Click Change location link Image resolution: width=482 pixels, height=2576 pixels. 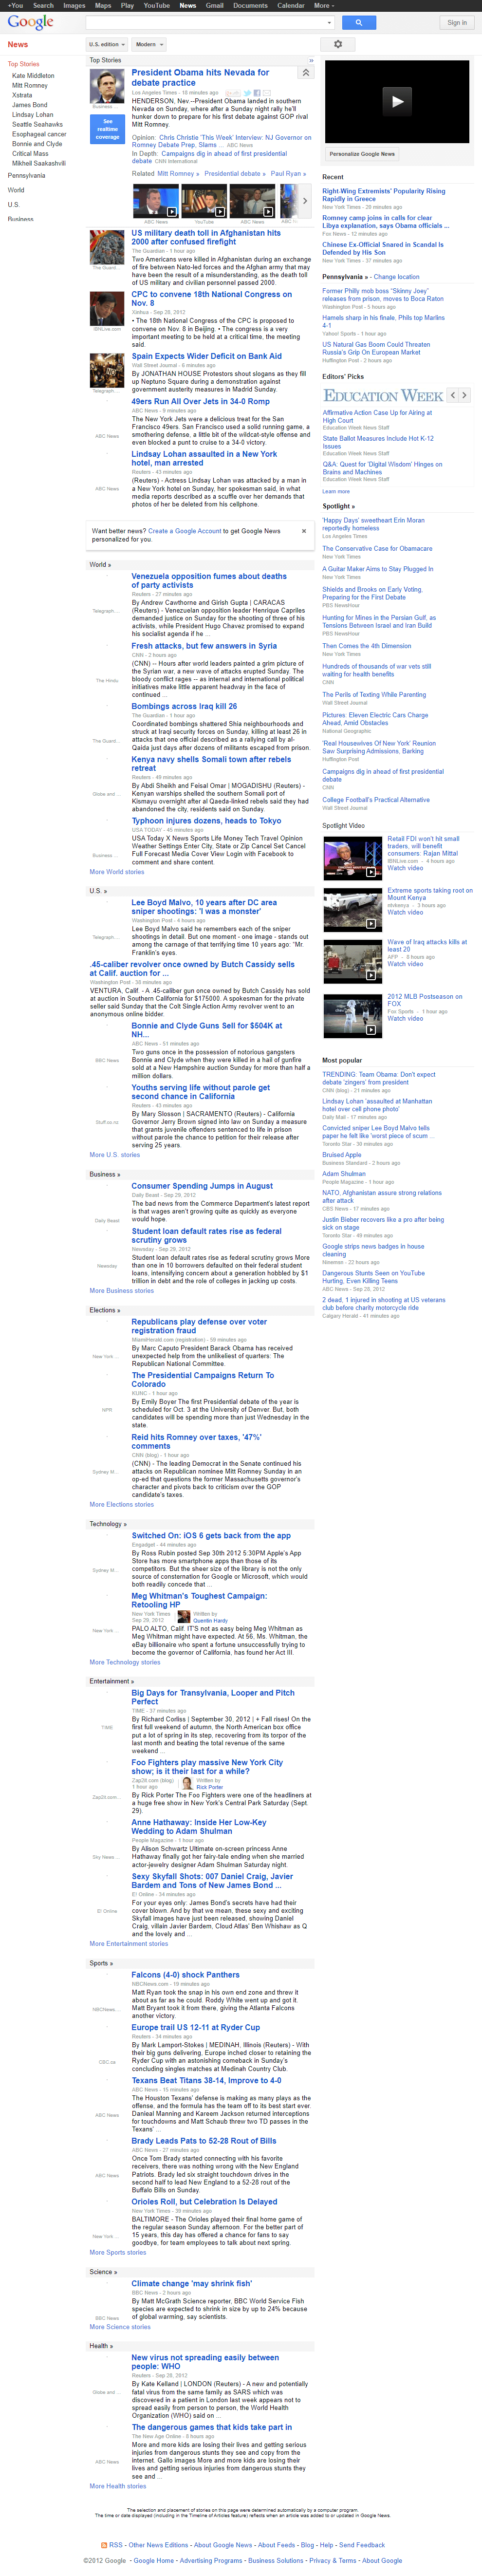coord(396,277)
